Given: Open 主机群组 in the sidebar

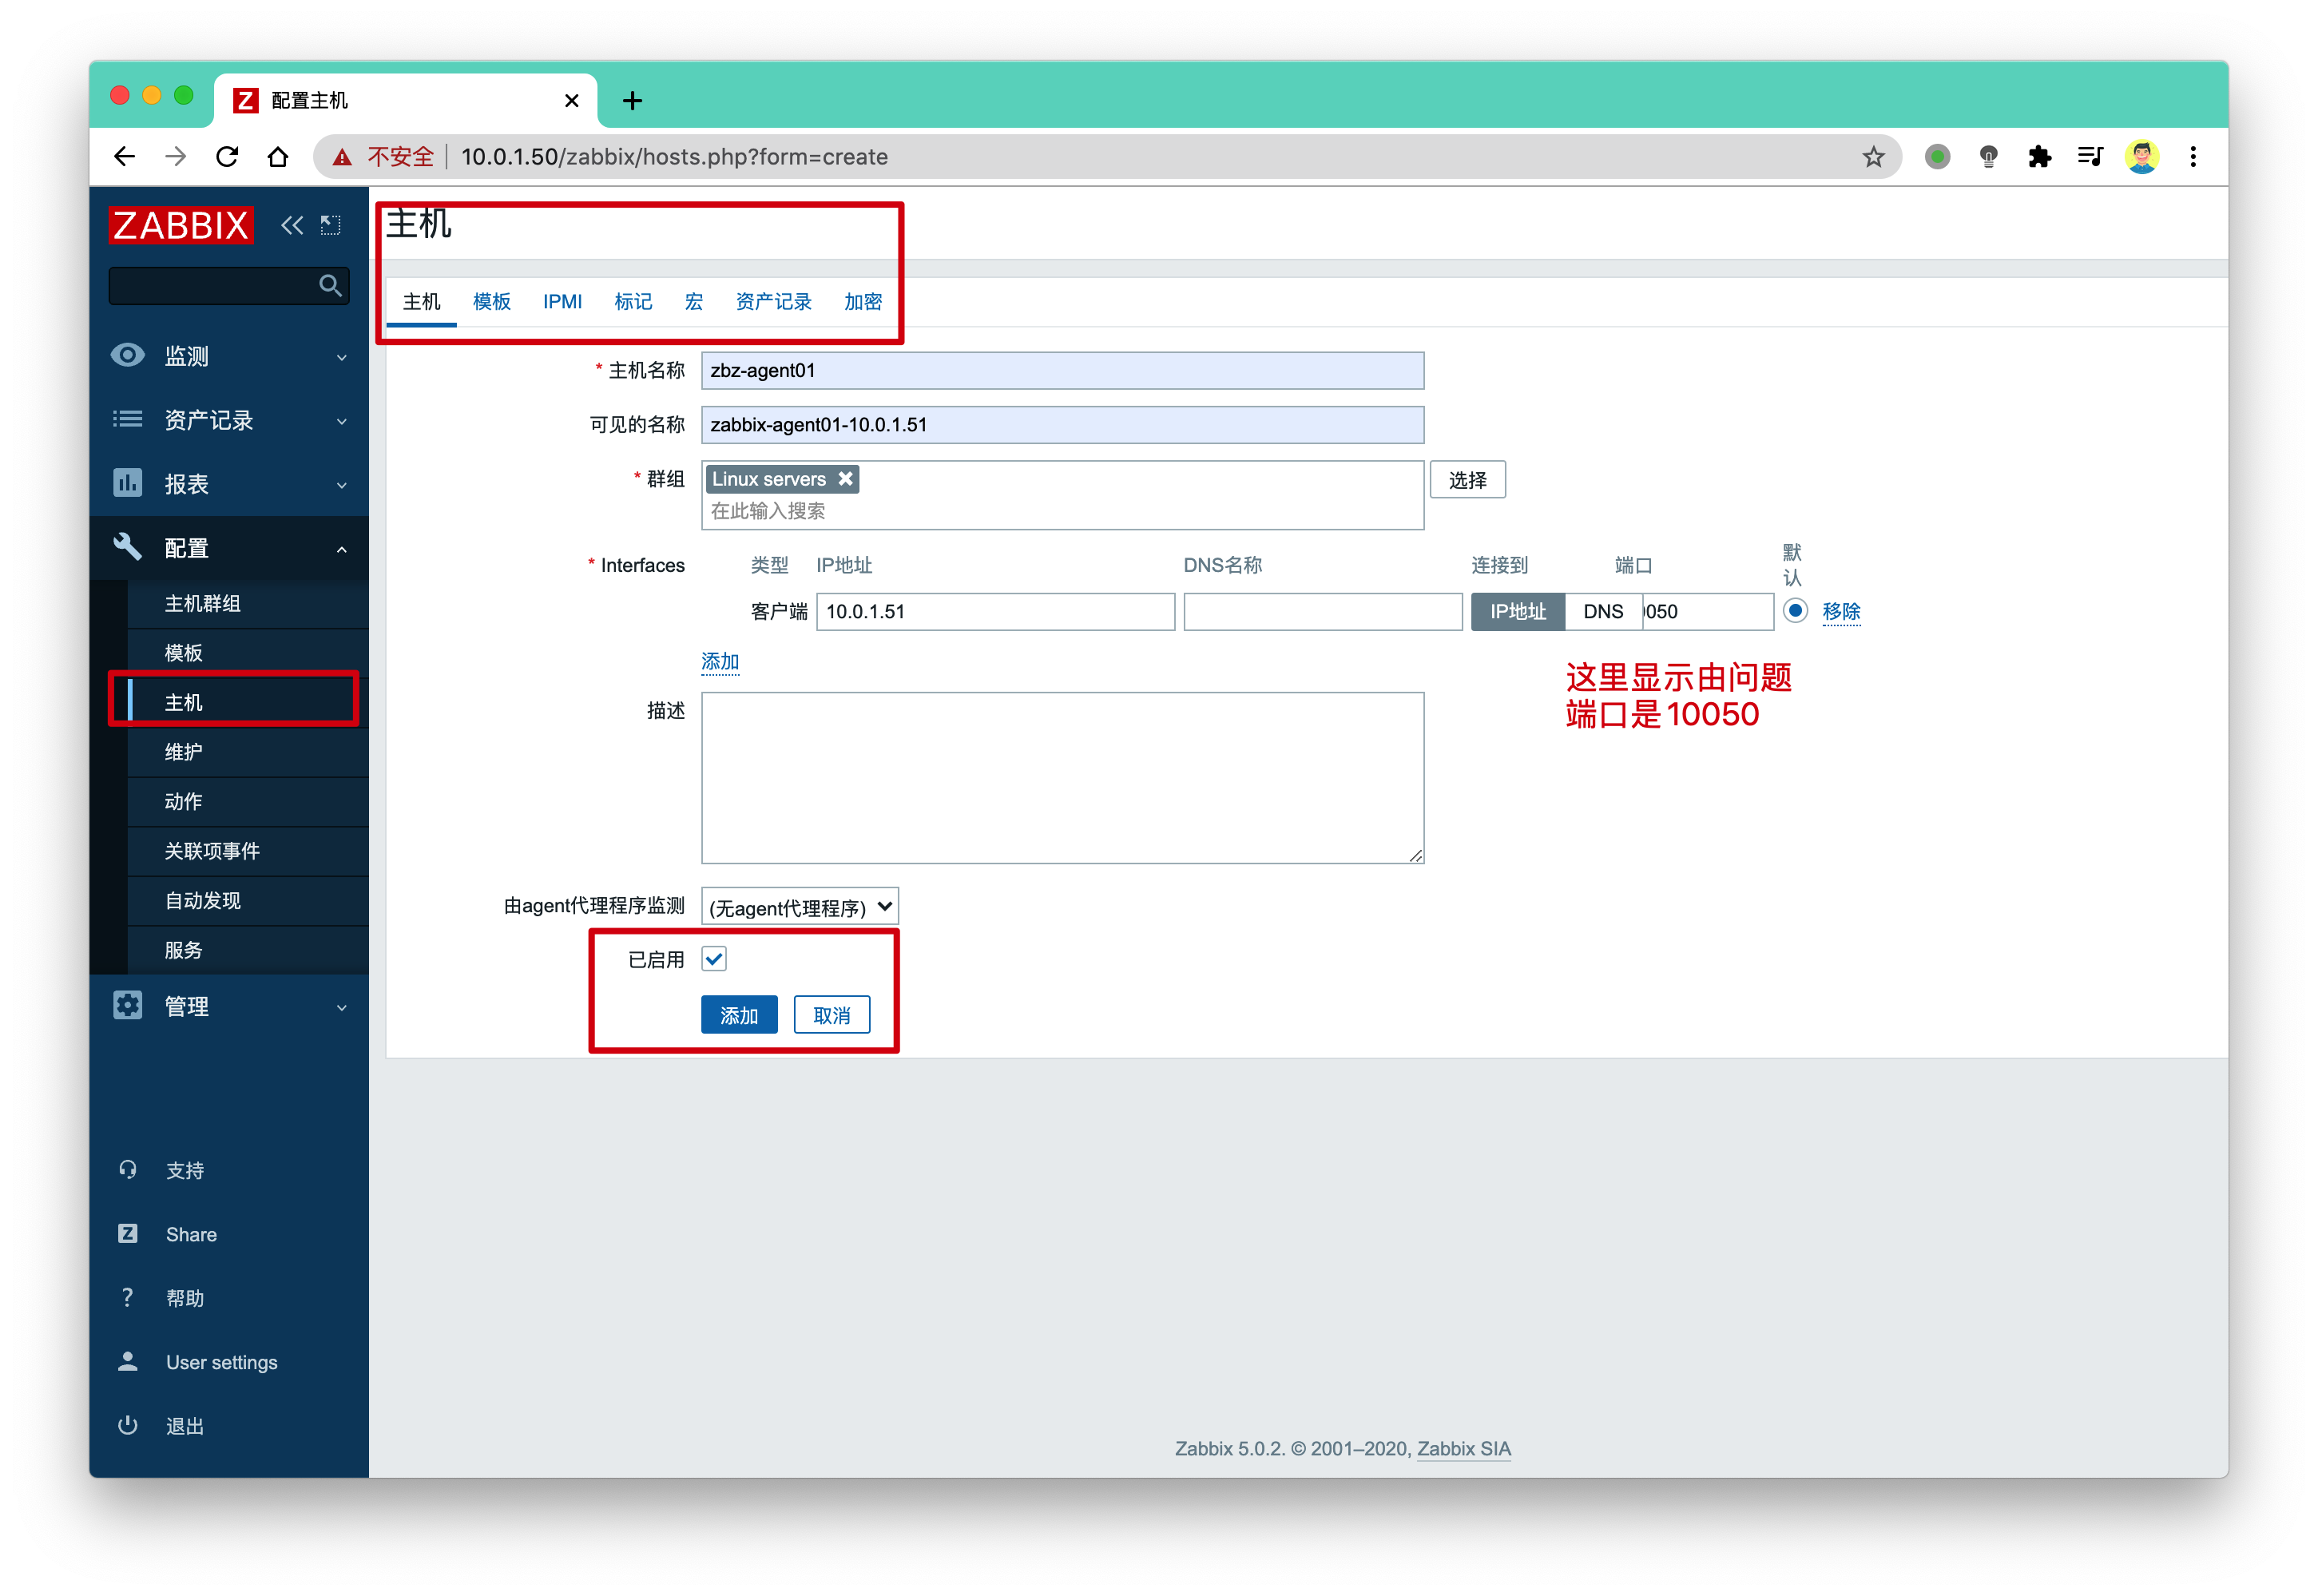Looking at the screenshot, I should point(248,604).
